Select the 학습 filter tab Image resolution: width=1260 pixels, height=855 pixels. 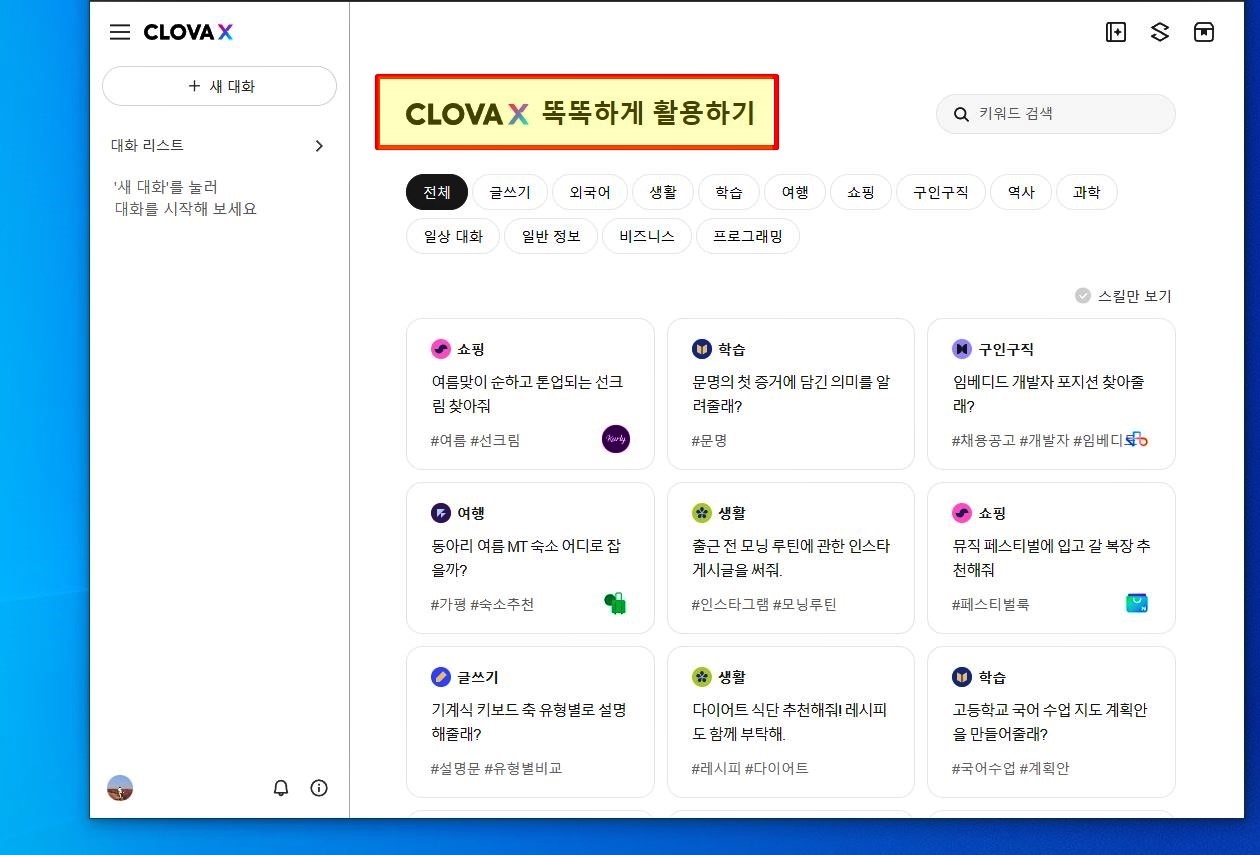pos(729,192)
